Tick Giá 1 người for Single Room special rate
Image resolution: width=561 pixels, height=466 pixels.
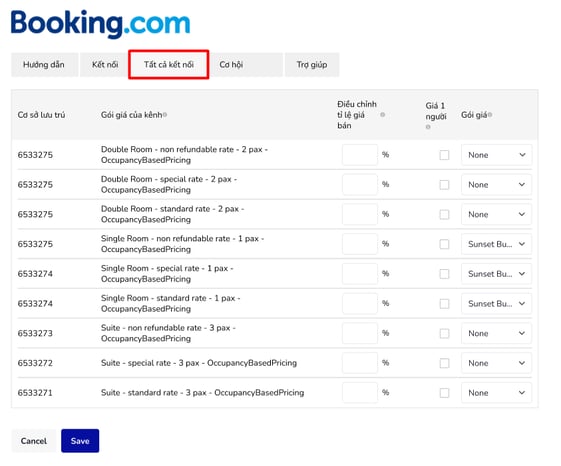[x=444, y=274]
